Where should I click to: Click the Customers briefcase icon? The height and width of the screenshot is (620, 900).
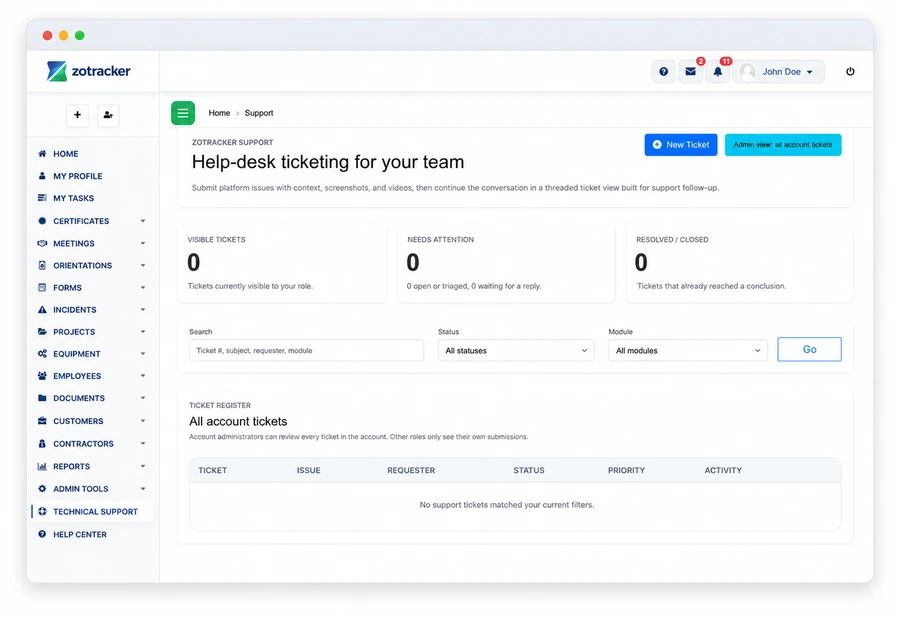pos(42,421)
